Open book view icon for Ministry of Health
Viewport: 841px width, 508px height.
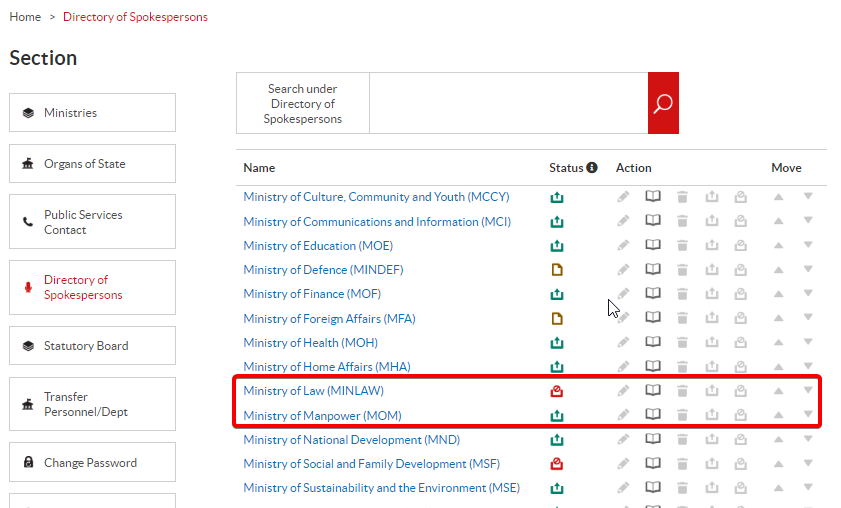(653, 343)
